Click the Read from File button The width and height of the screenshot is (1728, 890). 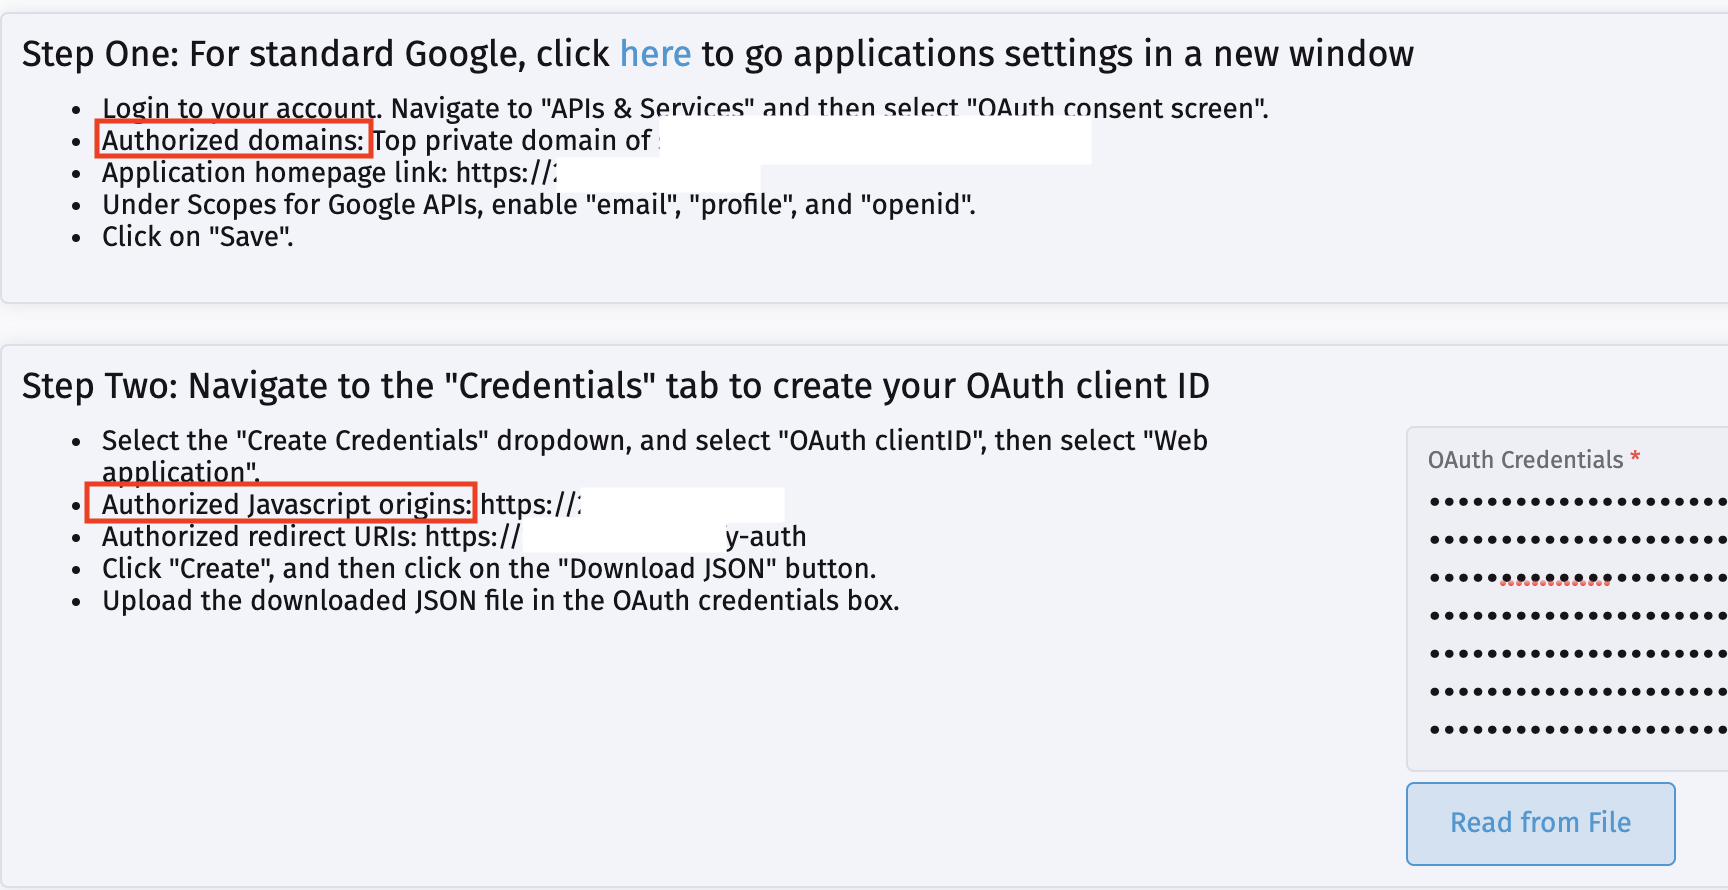1540,823
